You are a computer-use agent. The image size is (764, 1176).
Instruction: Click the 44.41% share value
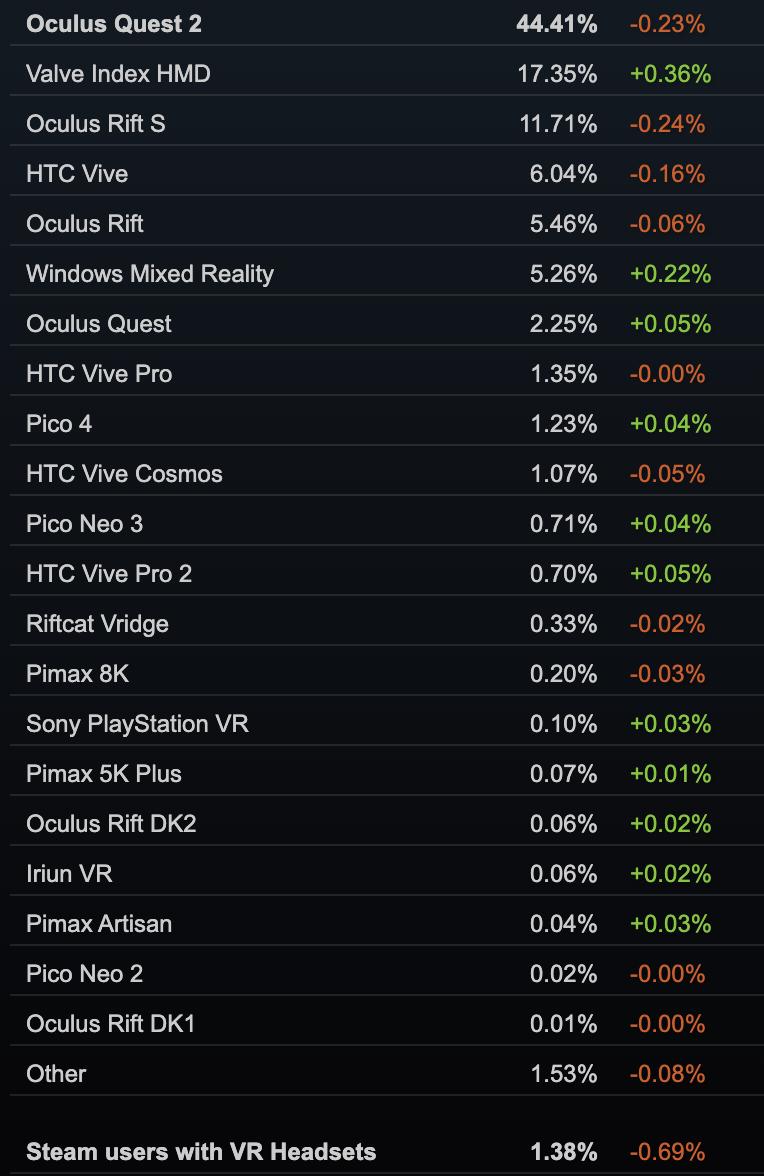pos(556,24)
